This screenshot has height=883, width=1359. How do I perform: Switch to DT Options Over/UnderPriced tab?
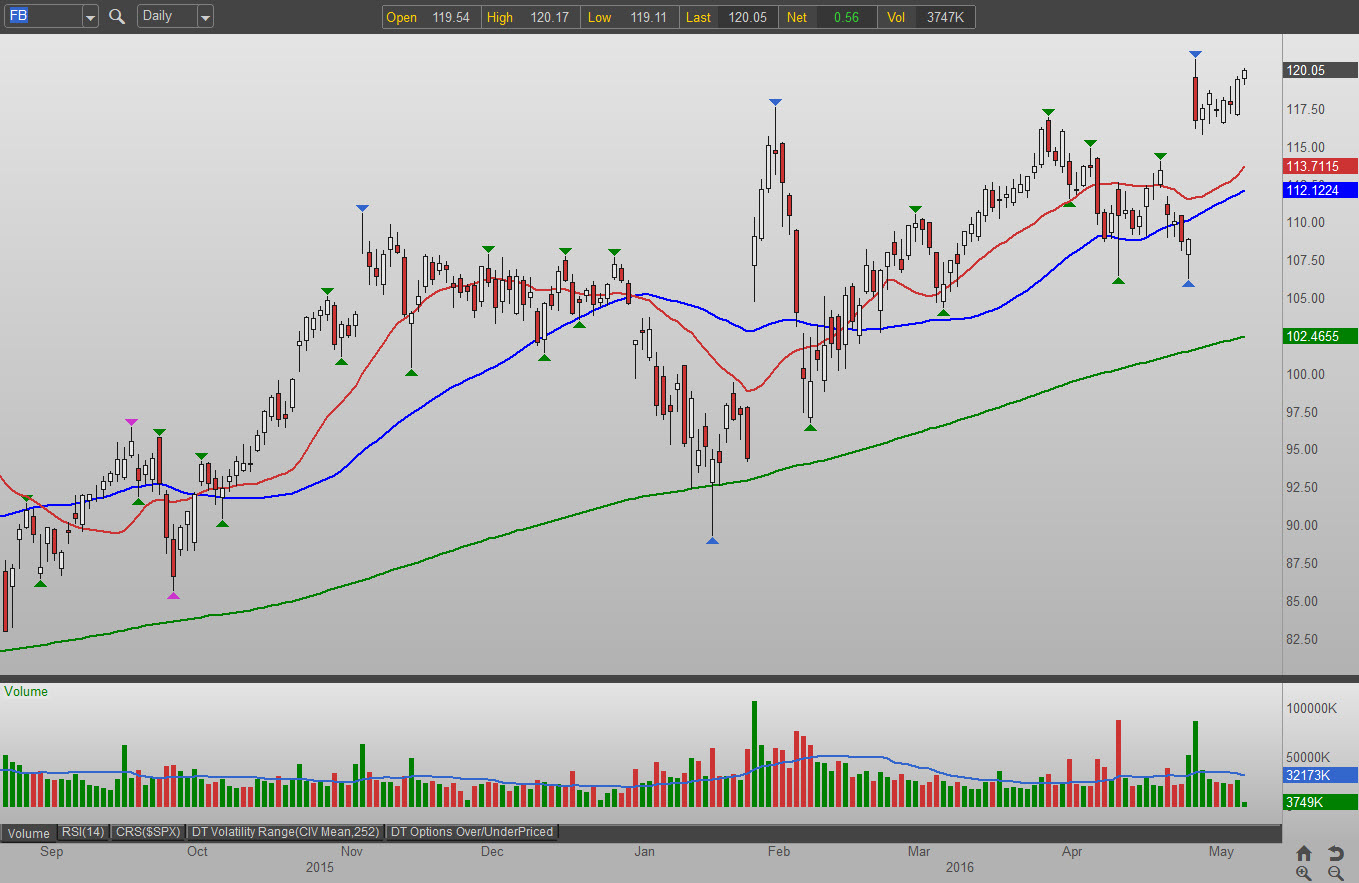pyautogui.click(x=471, y=832)
